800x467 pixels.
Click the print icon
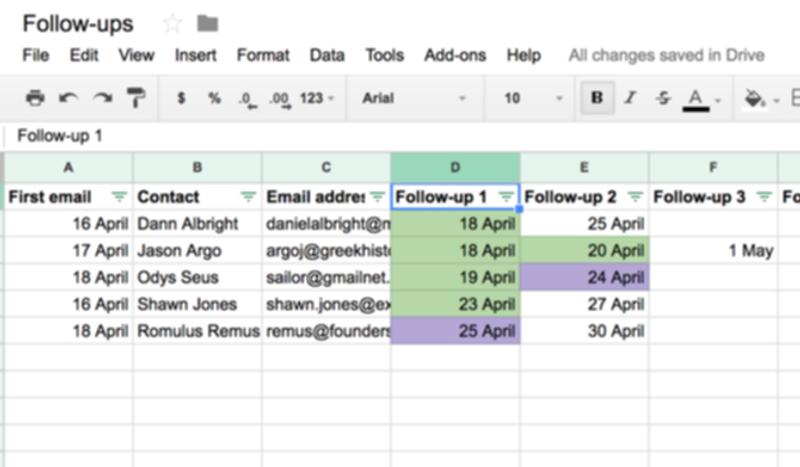35,98
